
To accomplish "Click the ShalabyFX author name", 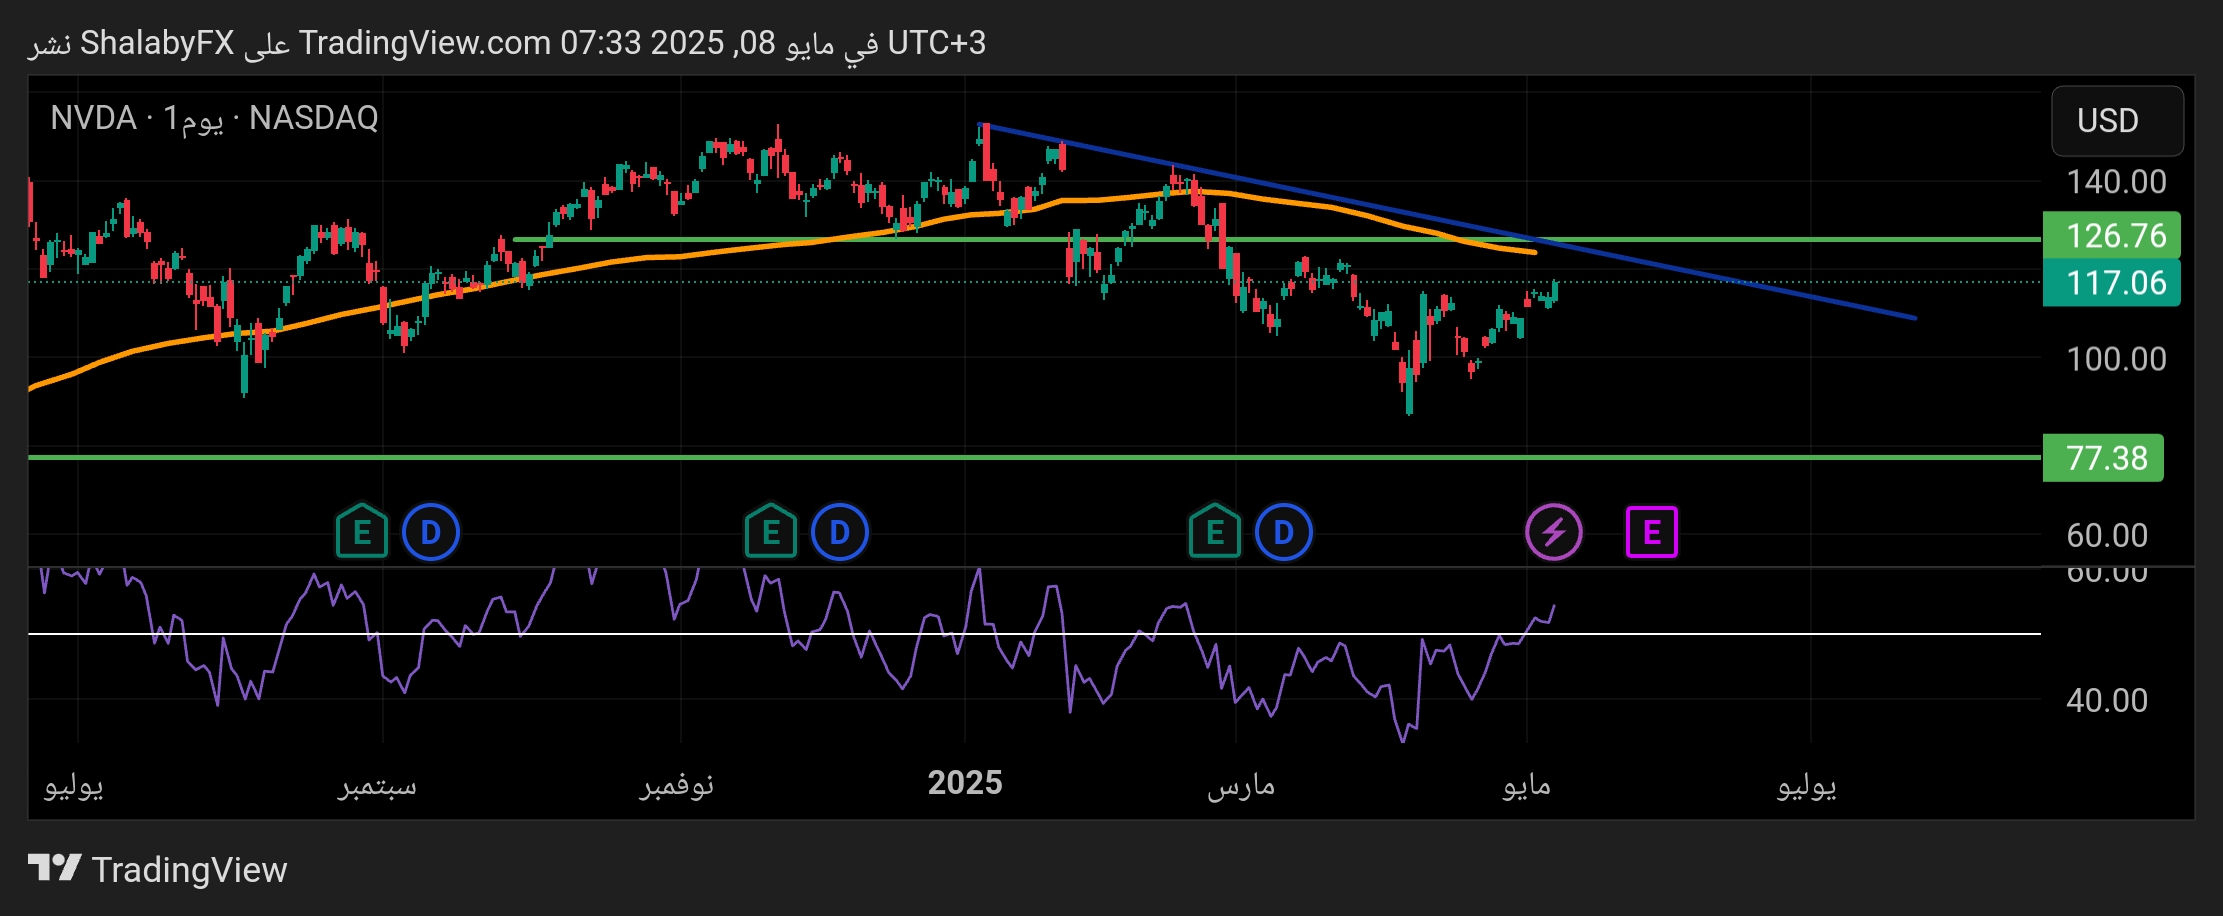I will (x=157, y=43).
